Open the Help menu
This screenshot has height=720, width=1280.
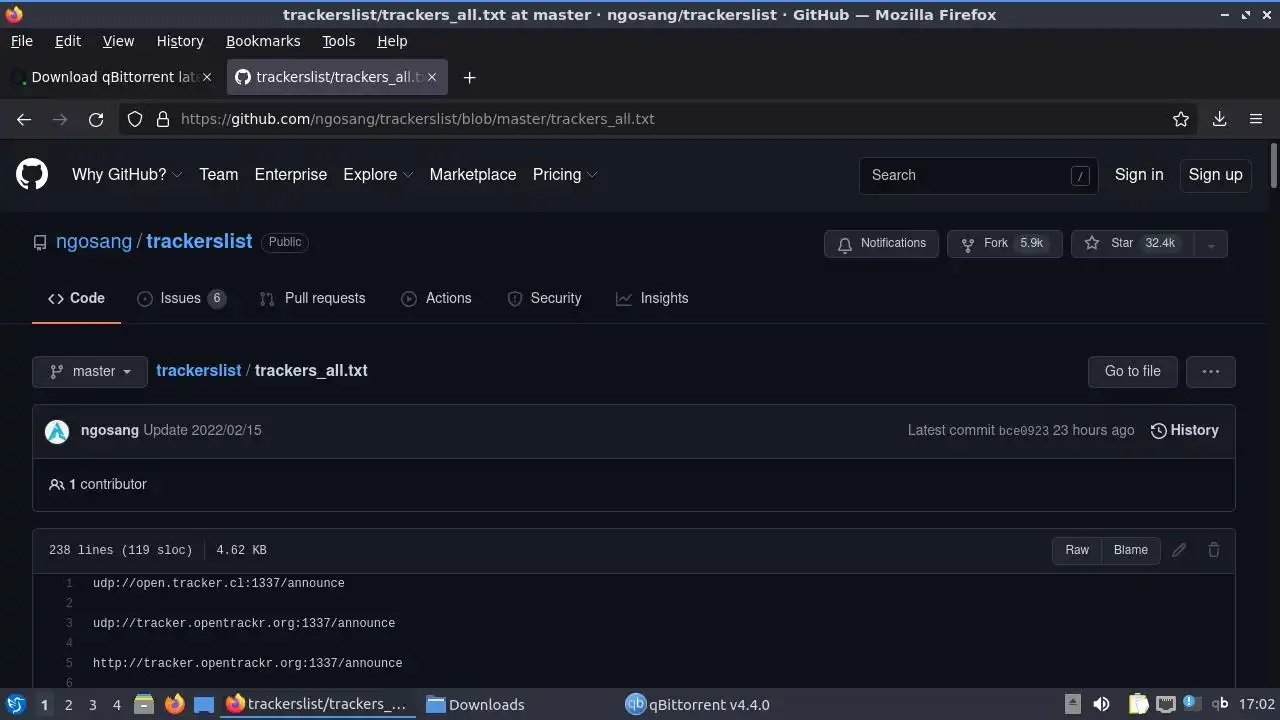point(392,41)
